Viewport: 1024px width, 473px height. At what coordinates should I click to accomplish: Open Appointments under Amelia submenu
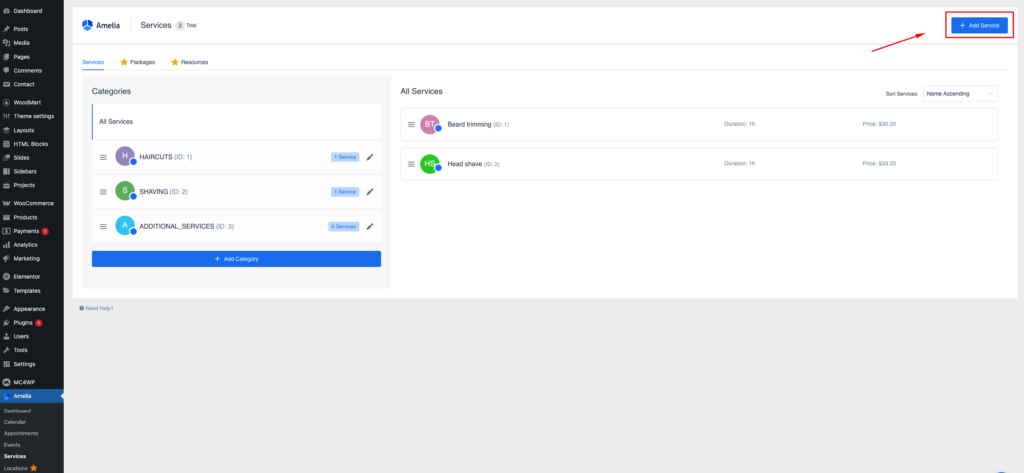(21, 433)
